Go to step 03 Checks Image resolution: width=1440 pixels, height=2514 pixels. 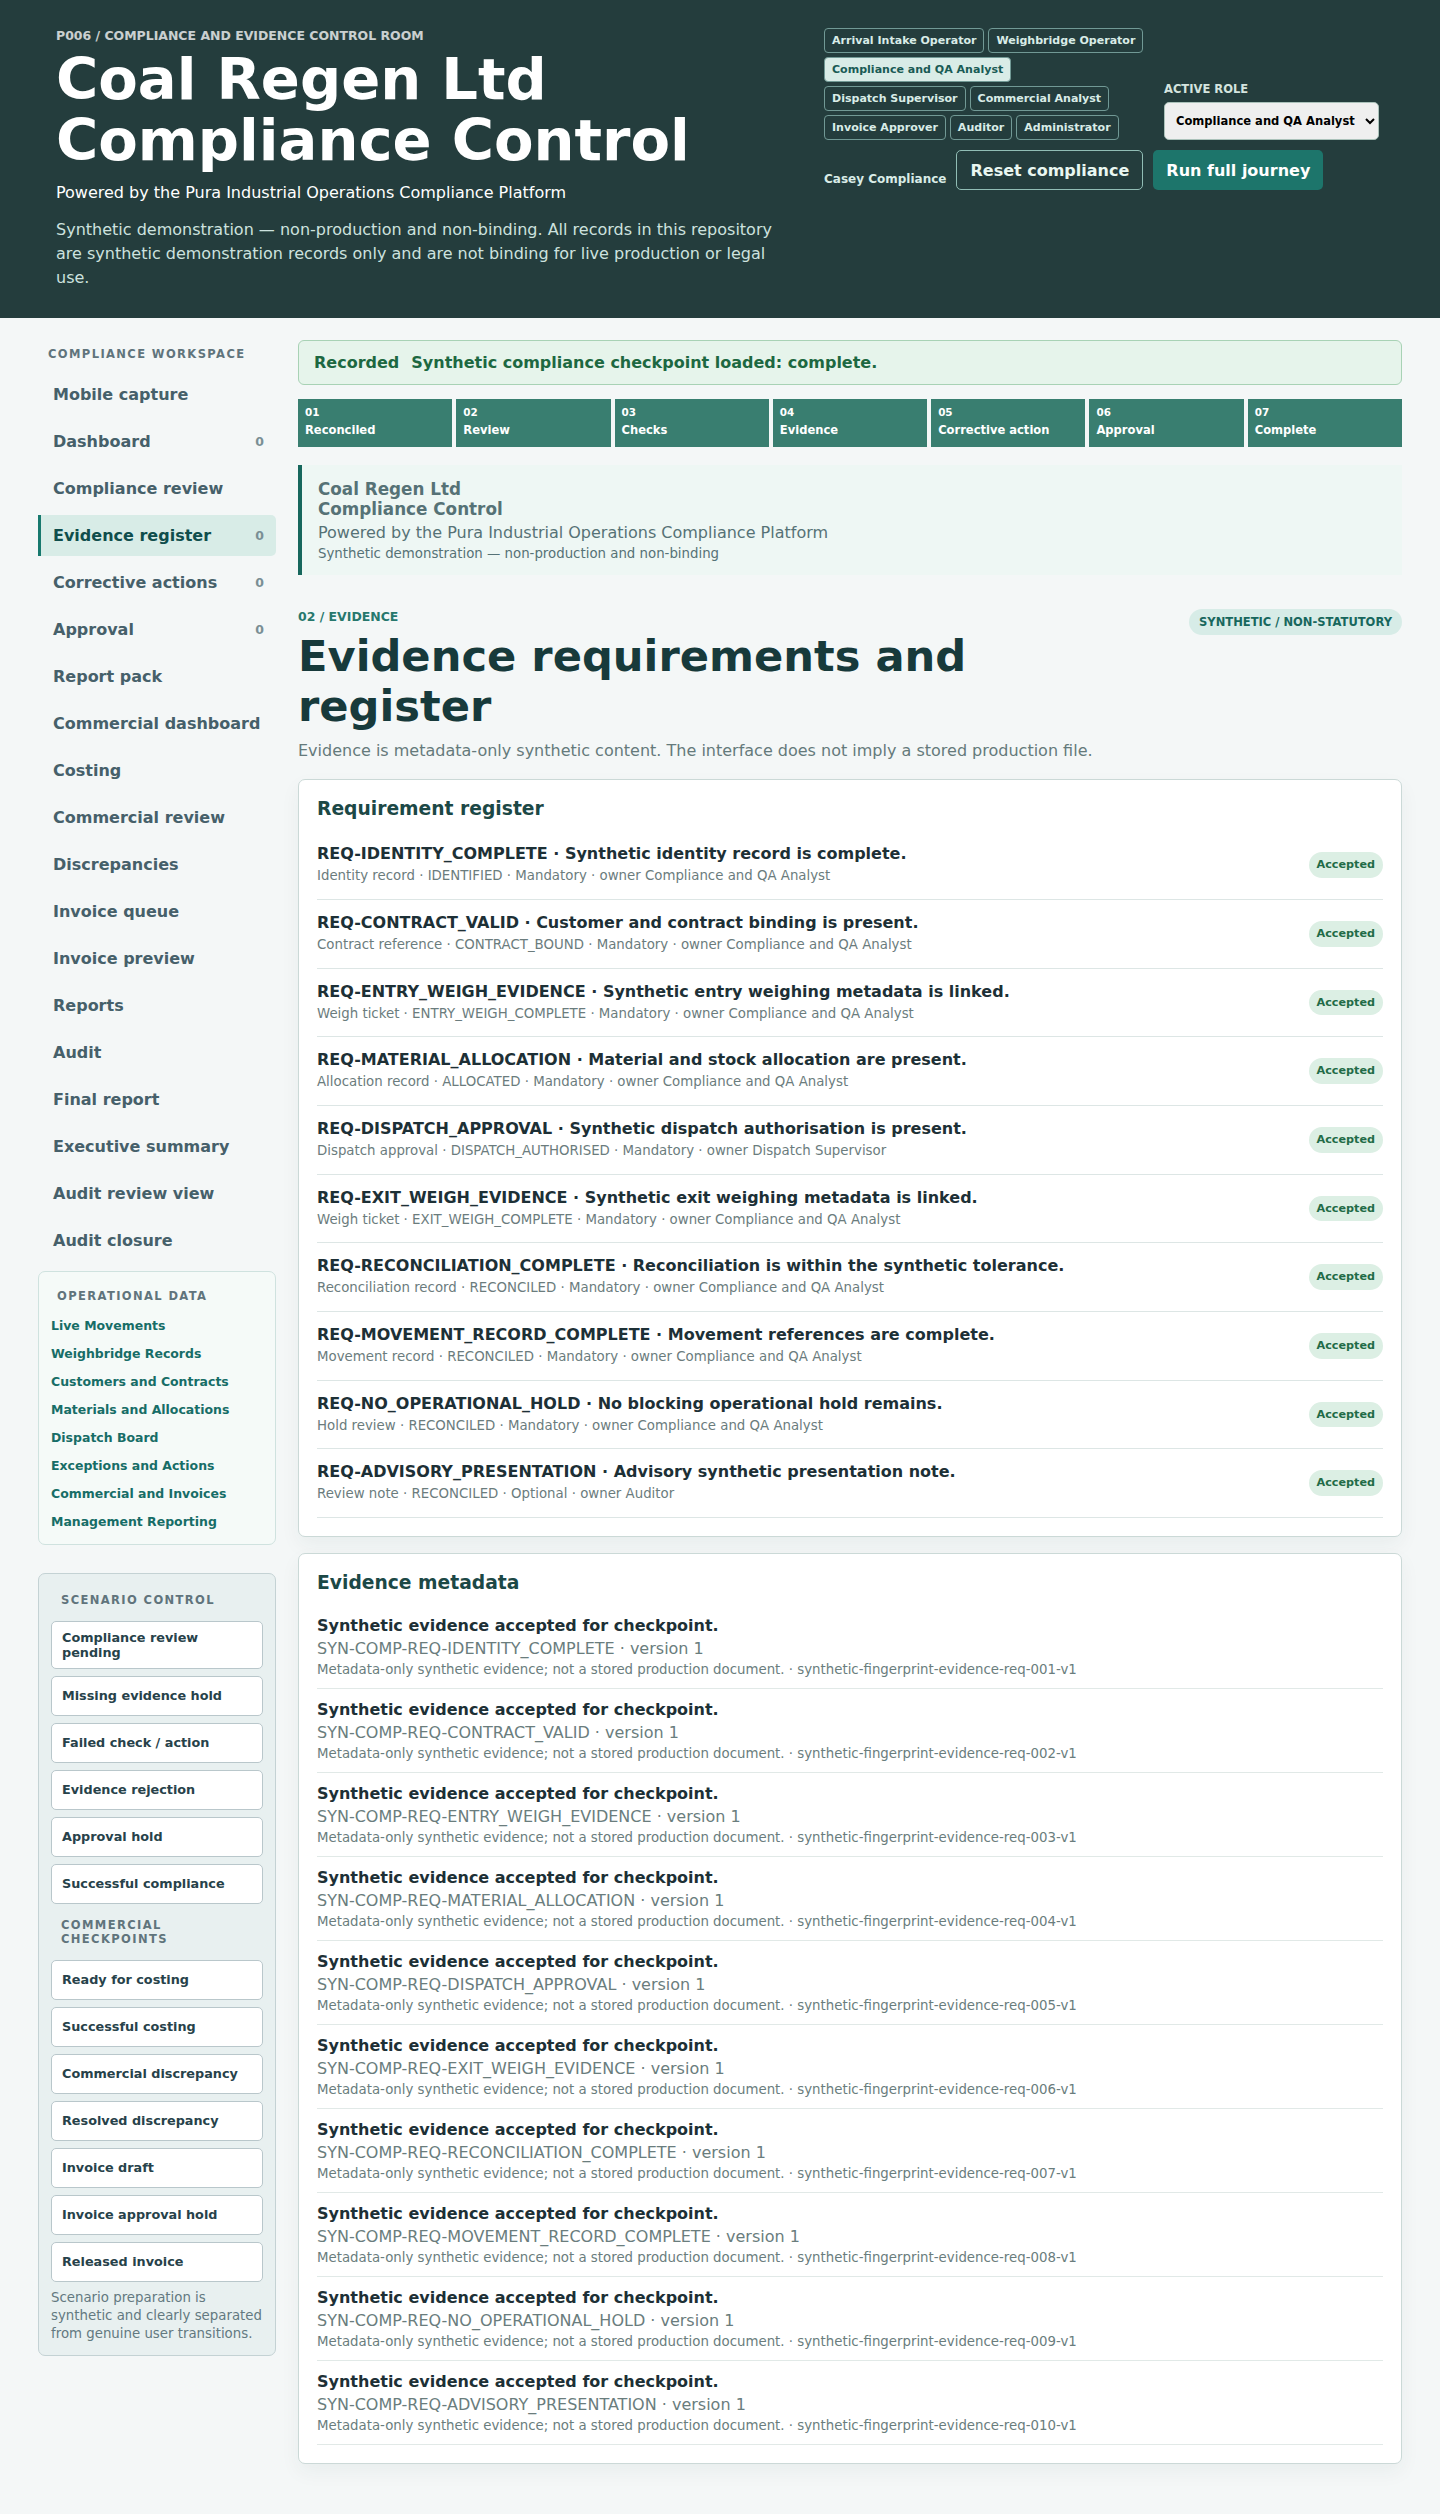(x=692, y=422)
